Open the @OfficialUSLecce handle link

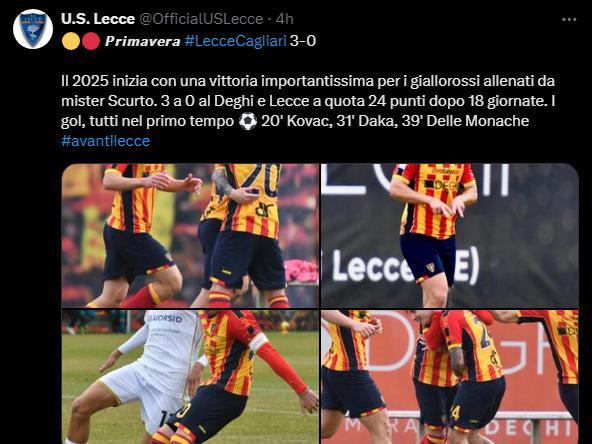point(201,19)
